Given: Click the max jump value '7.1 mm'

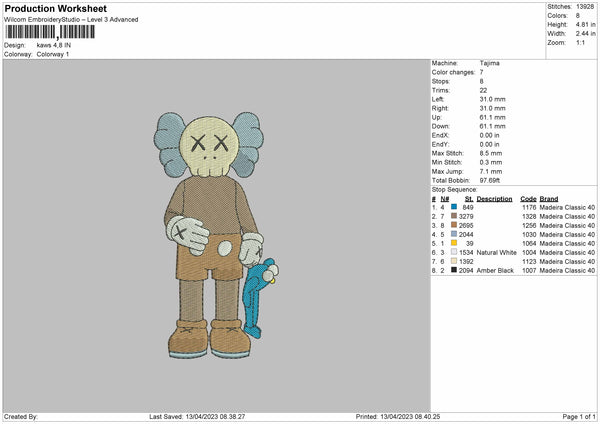Looking at the screenshot, I should (x=491, y=171).
